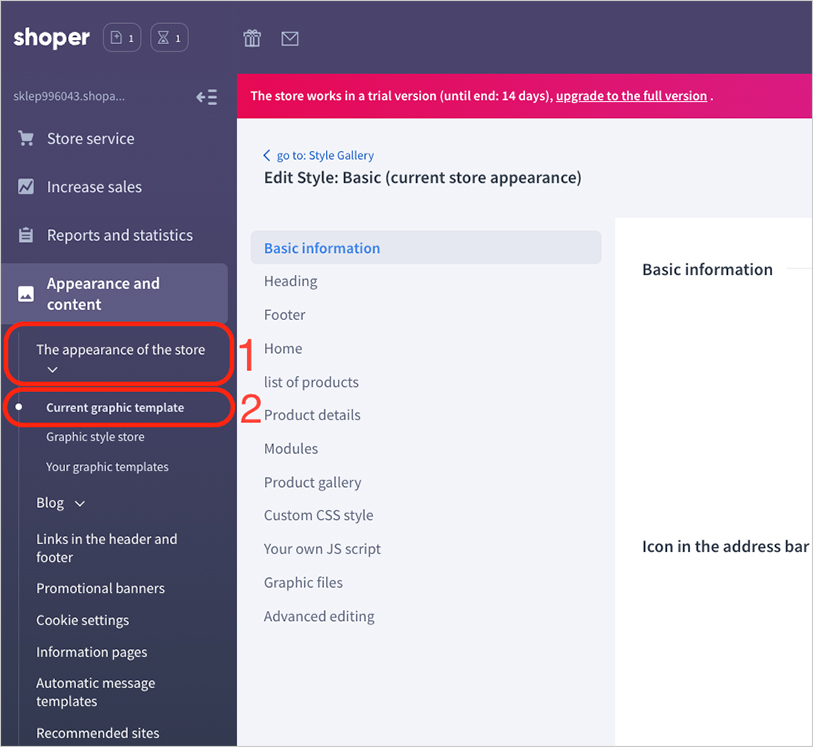The width and height of the screenshot is (813, 747).
Task: Go to Style Gallery link
Action: [325, 155]
